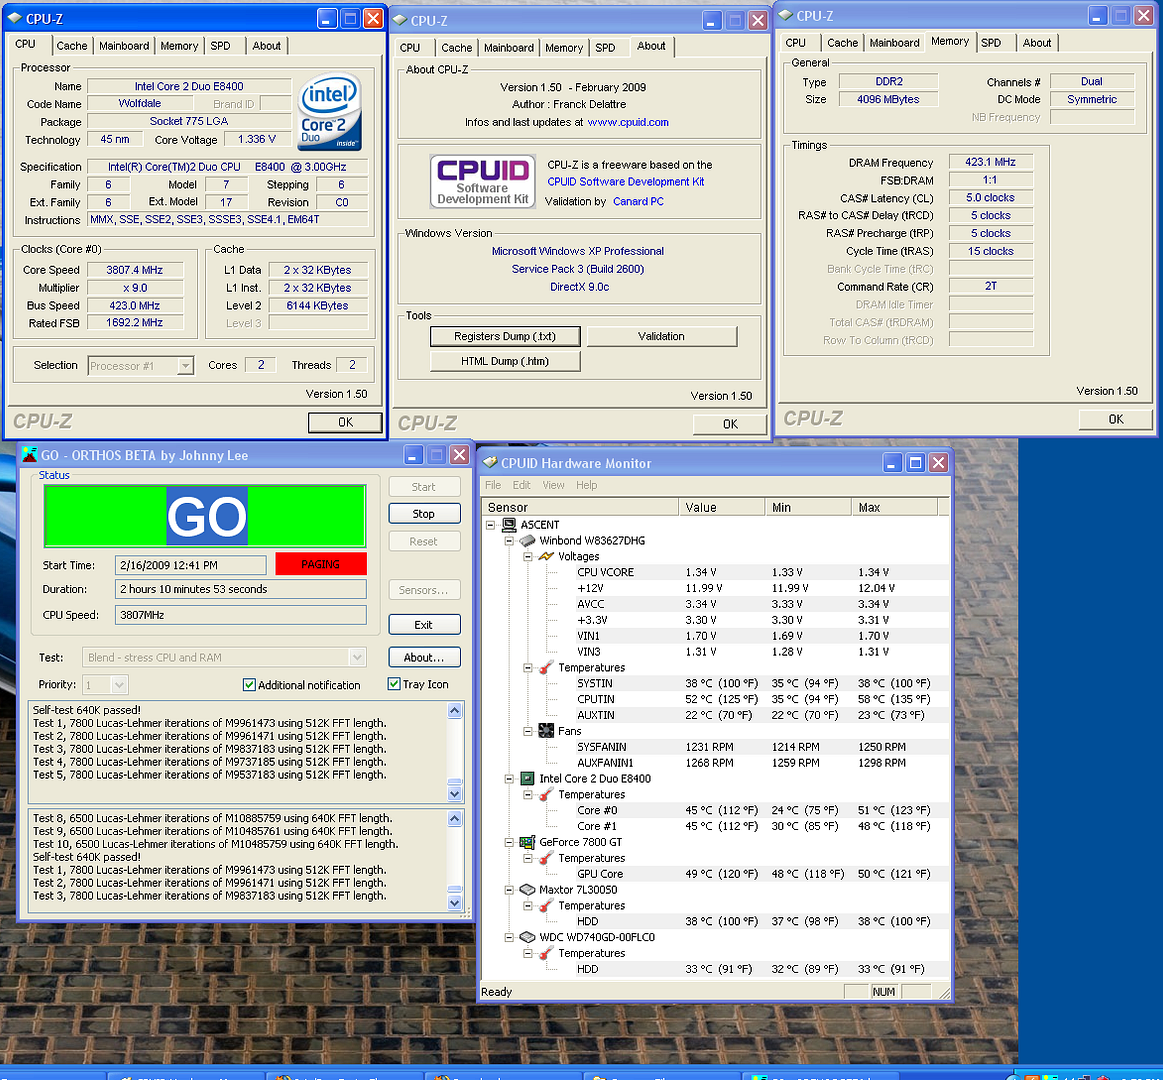This screenshot has height=1080, width=1163.
Task: Open the Processor #1 selection dropdown
Action: click(185, 366)
